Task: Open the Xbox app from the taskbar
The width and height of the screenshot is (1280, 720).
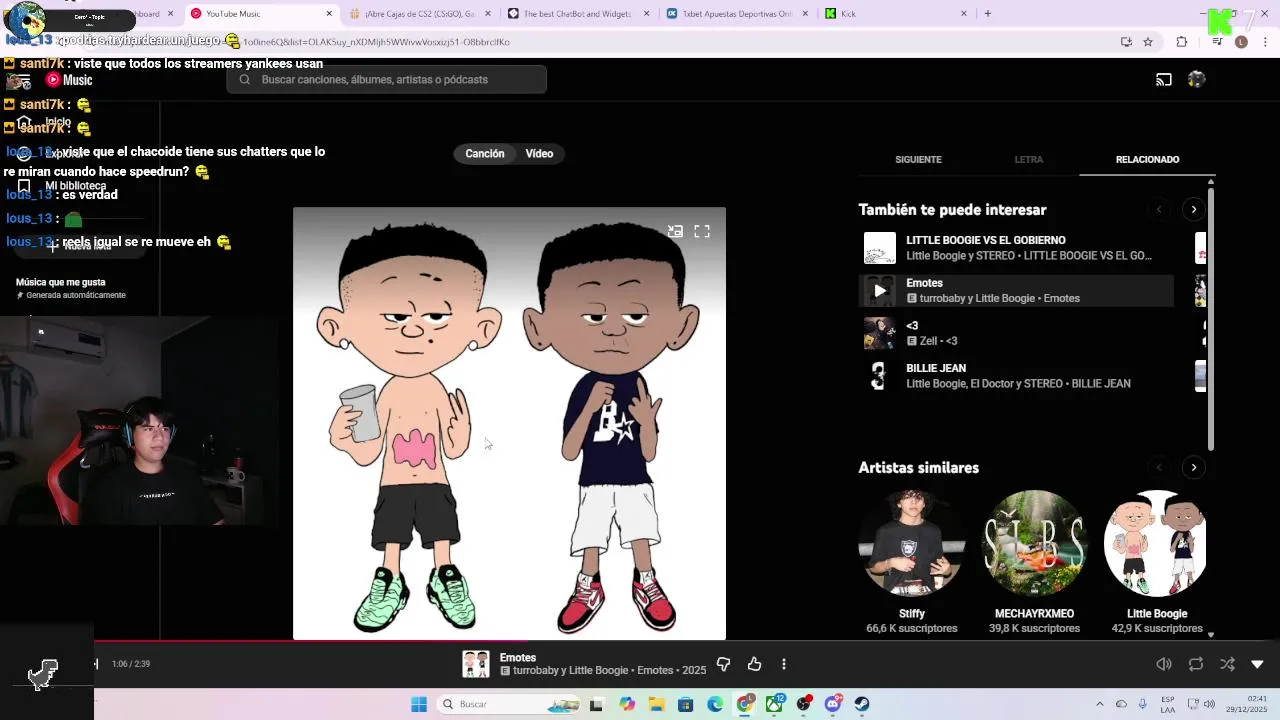Action: [774, 704]
